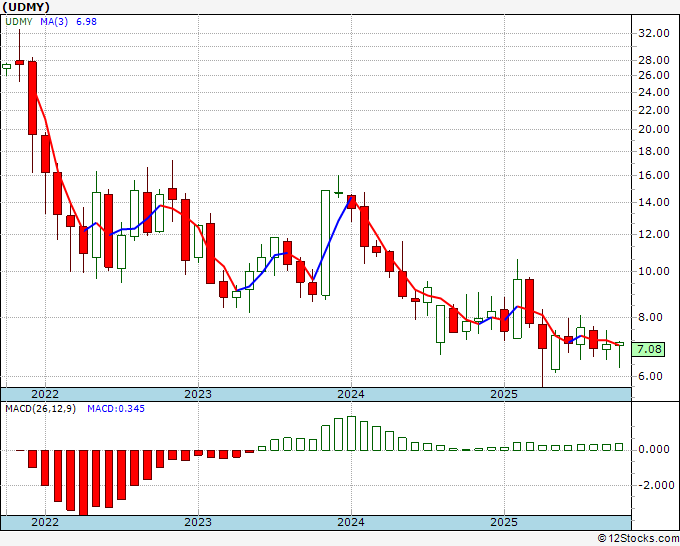This screenshot has width=680, height=546.
Task: Click the 26.00 price axis label
Action: [654, 75]
